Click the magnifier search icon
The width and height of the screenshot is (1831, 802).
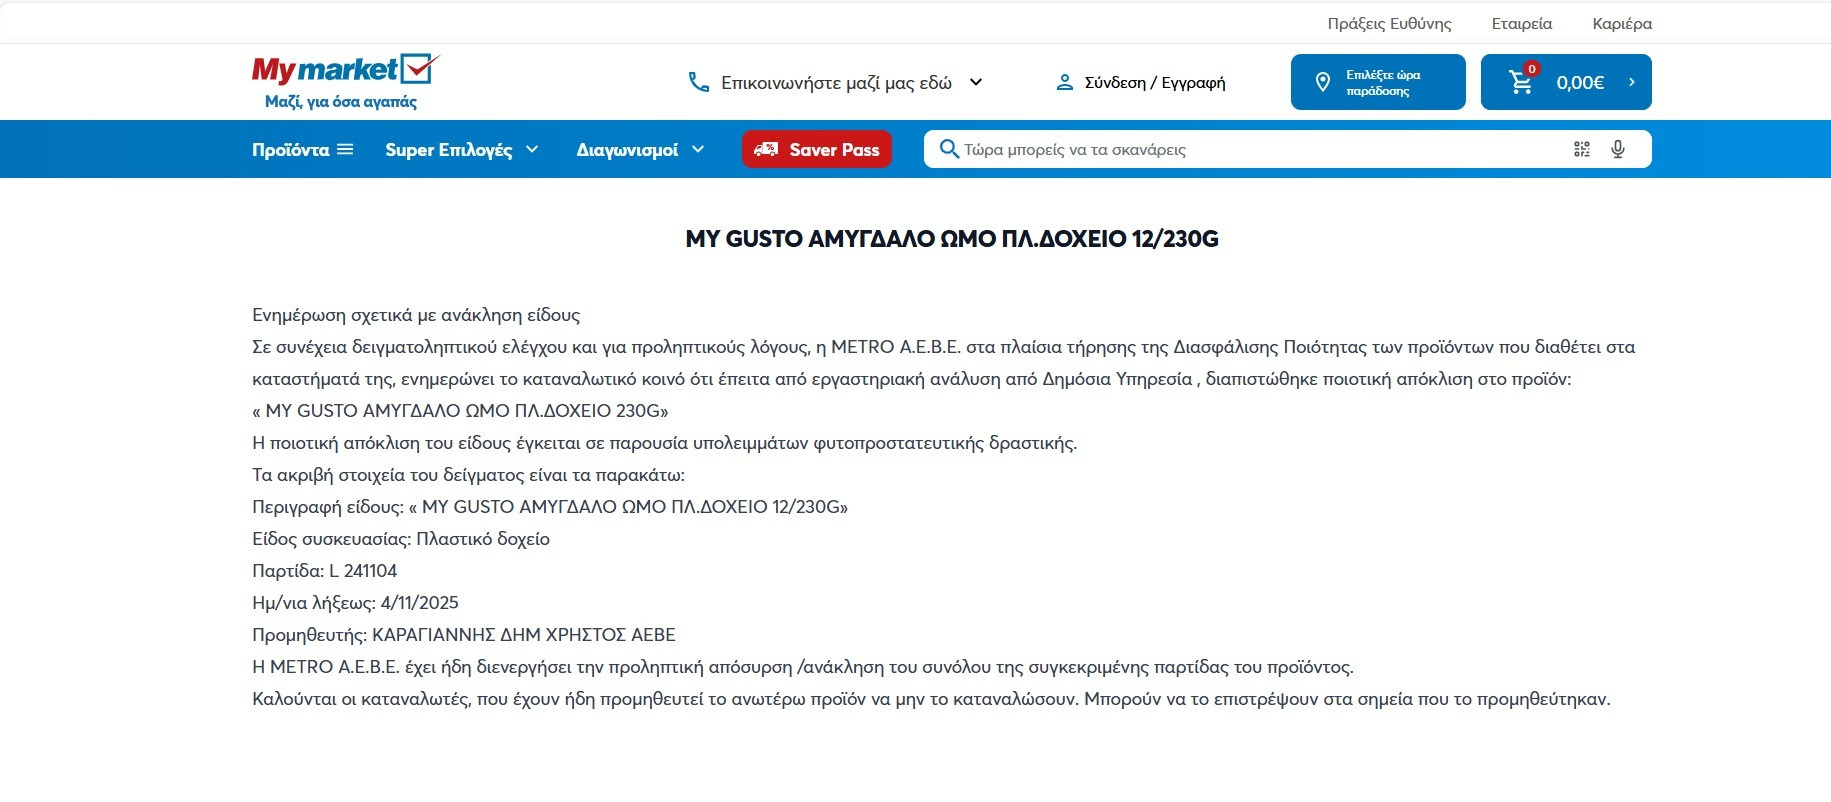[949, 149]
